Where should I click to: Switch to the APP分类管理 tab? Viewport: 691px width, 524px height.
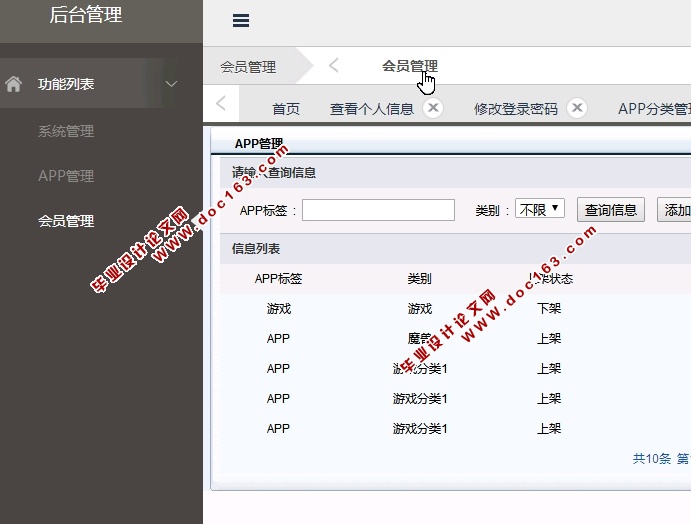(x=654, y=108)
